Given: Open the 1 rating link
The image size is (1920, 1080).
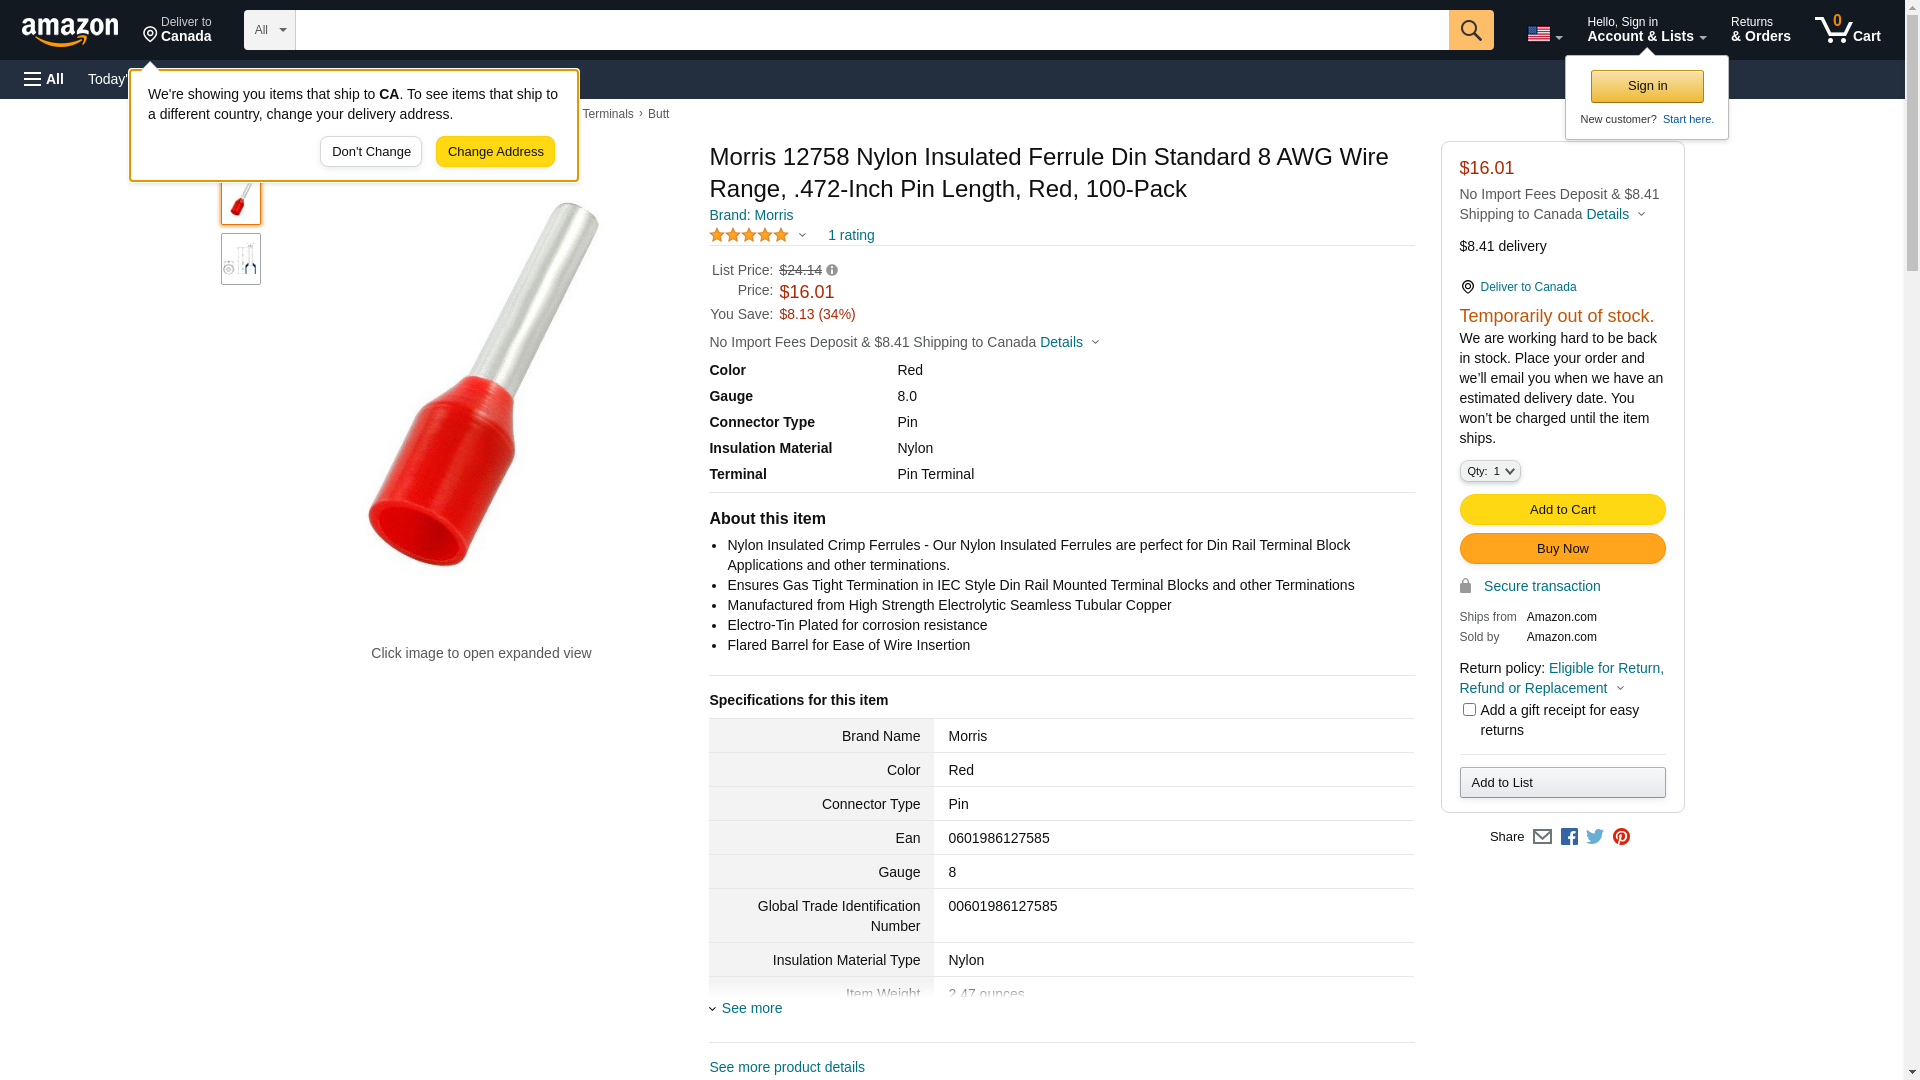Looking at the screenshot, I should tap(851, 236).
